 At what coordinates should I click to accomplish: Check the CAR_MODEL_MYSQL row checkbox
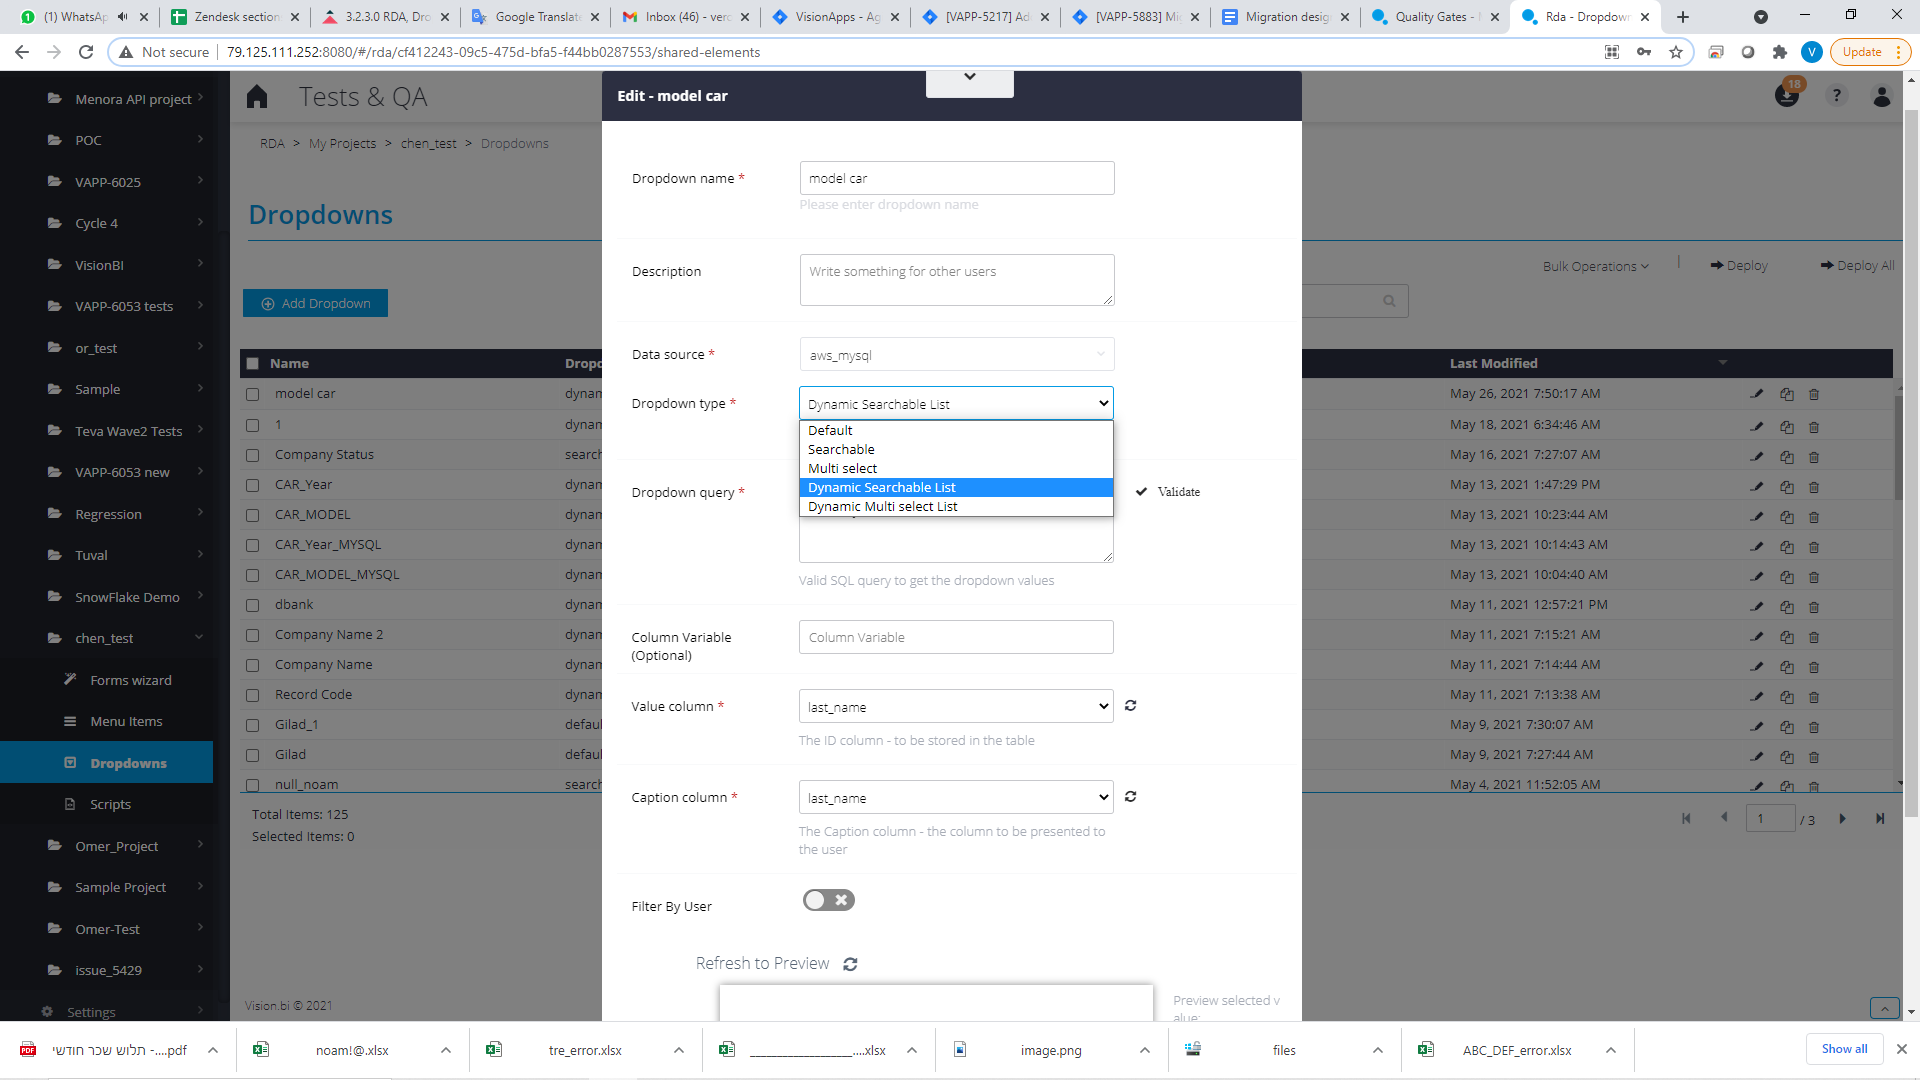[x=253, y=576]
